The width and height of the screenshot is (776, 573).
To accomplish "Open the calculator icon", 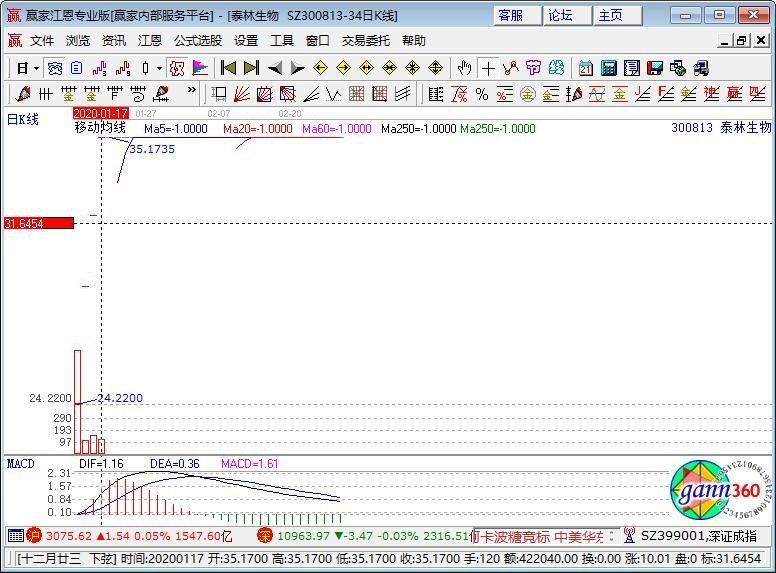I will point(609,68).
